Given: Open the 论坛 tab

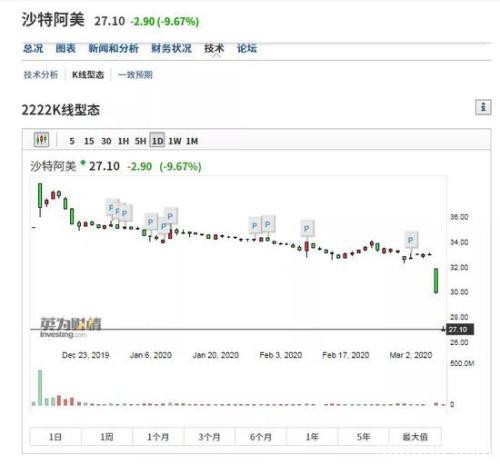Looking at the screenshot, I should (247, 48).
